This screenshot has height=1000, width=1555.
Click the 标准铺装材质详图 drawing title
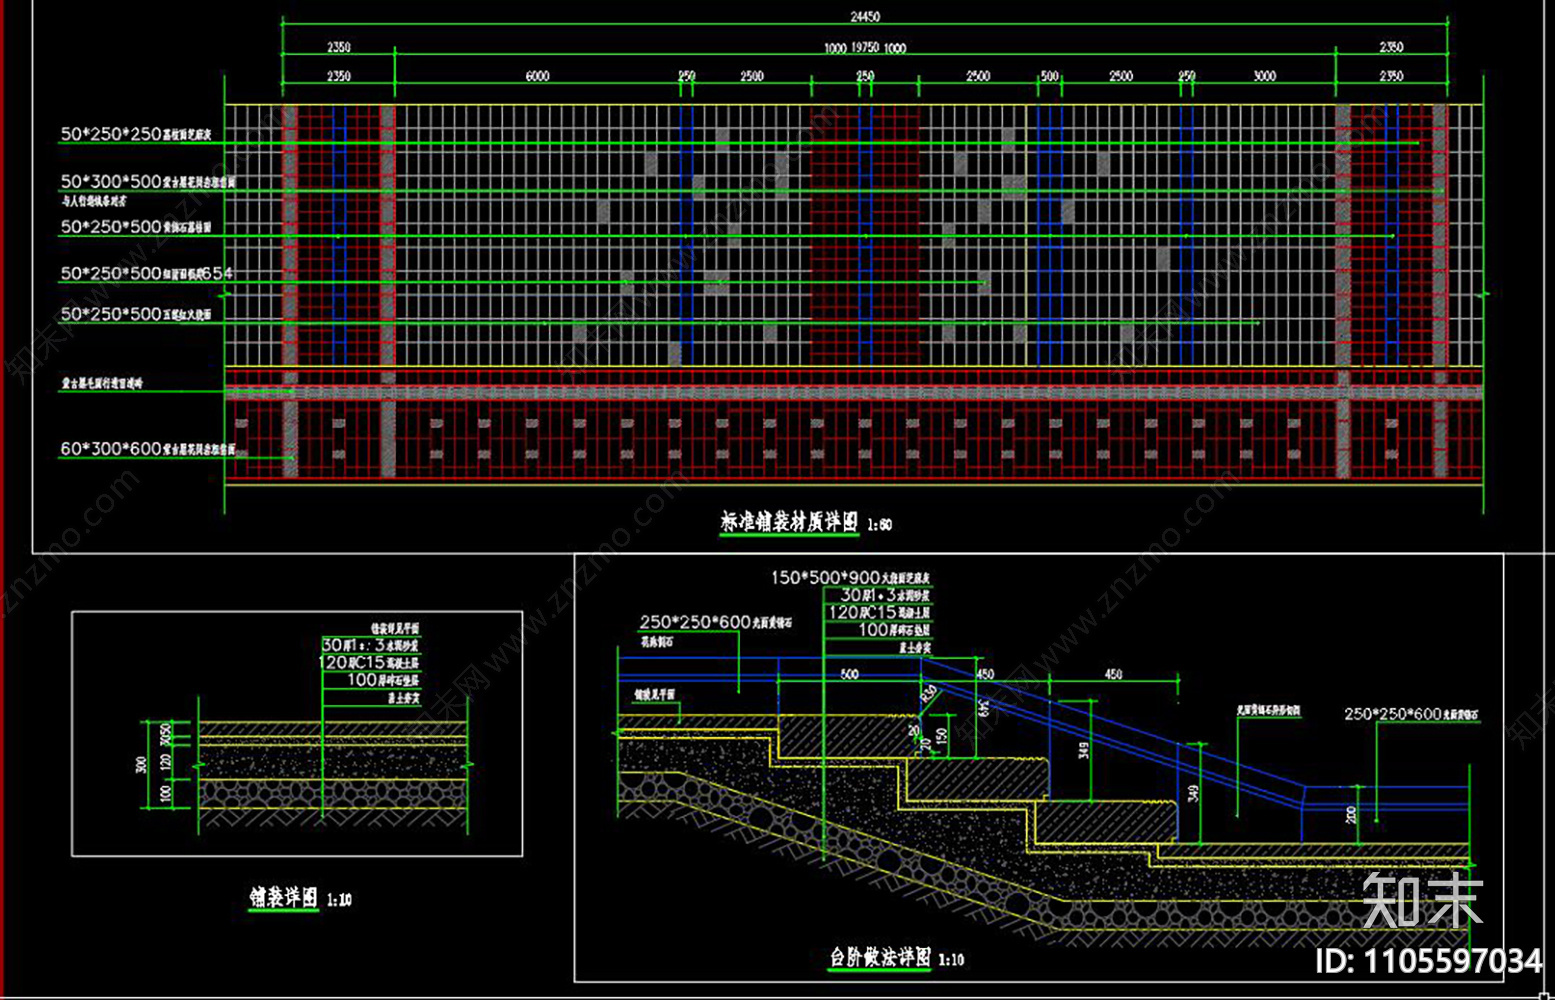pyautogui.click(x=789, y=521)
